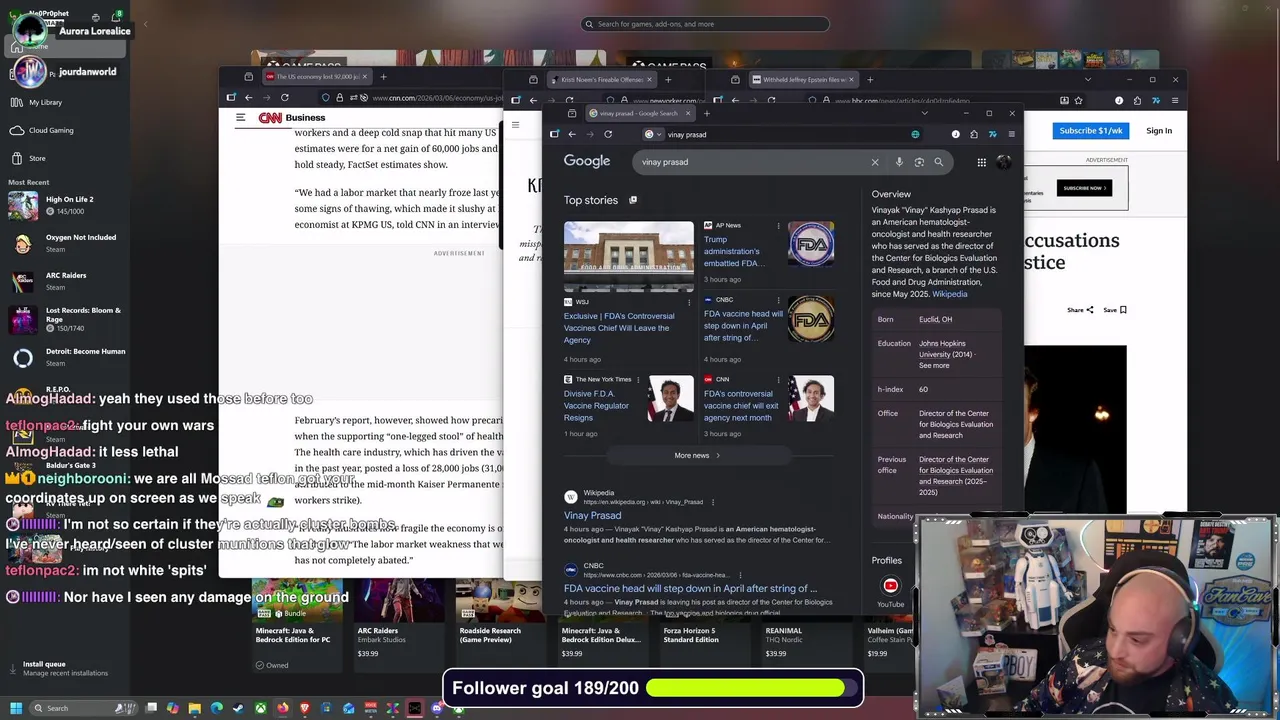Select High On Life 2 in Most Recent

click(x=65, y=205)
